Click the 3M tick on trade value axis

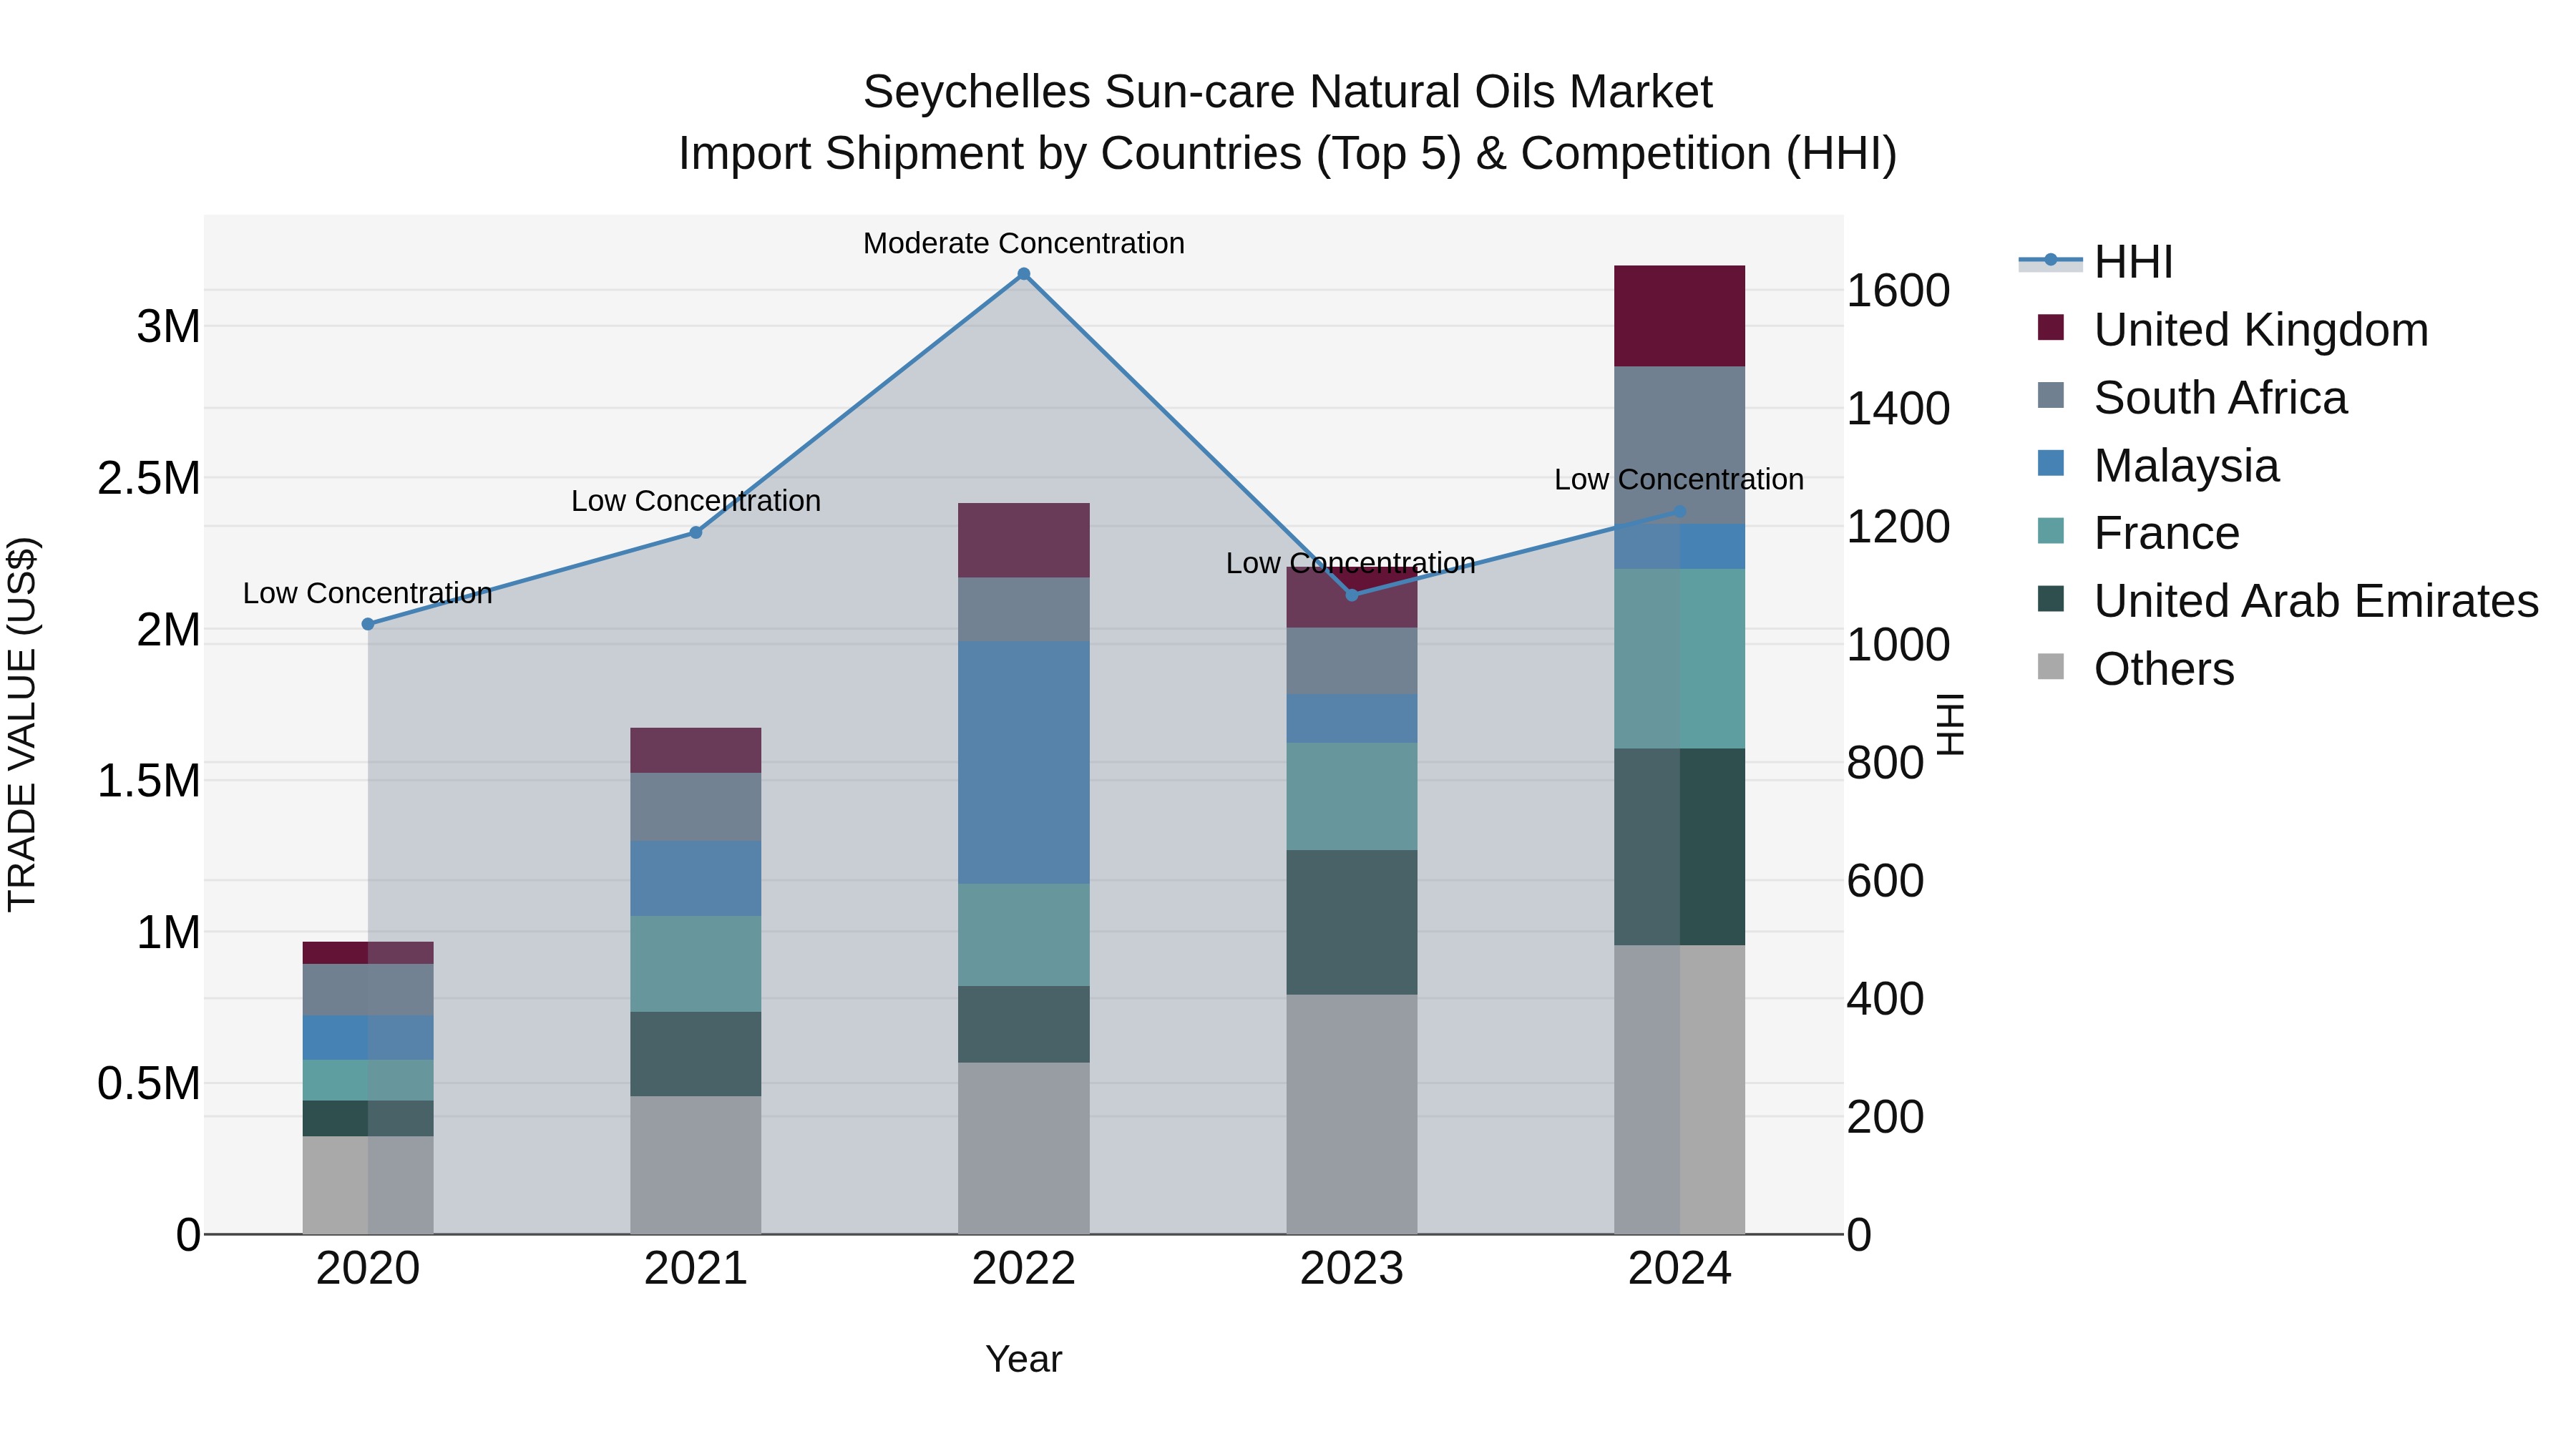pyautogui.click(x=168, y=326)
